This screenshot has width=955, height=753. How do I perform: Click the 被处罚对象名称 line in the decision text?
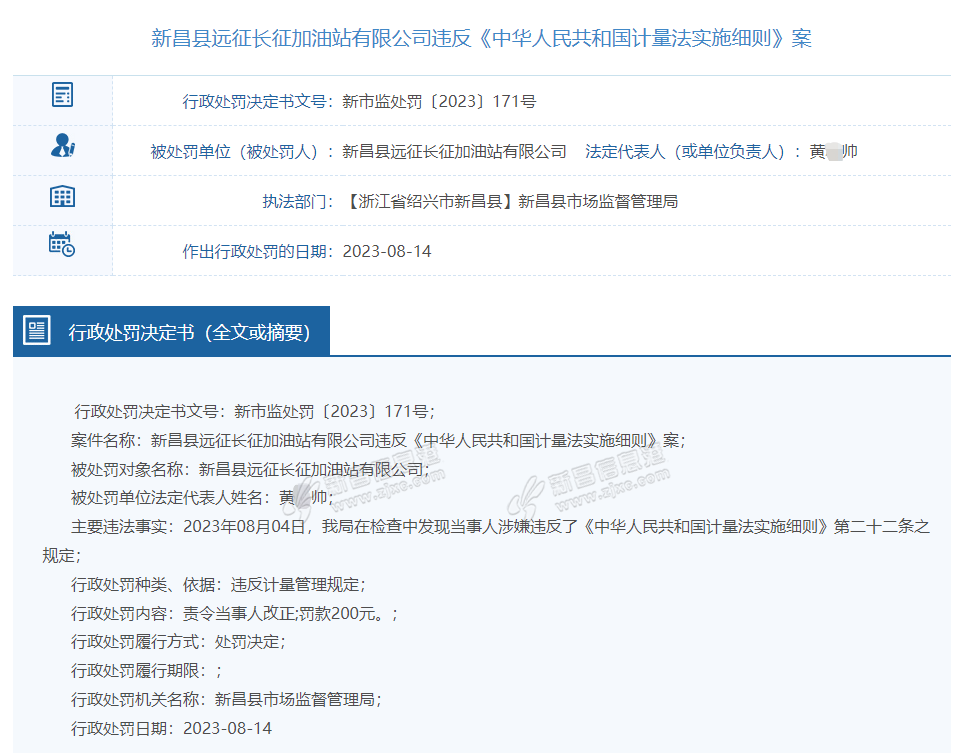(x=250, y=469)
